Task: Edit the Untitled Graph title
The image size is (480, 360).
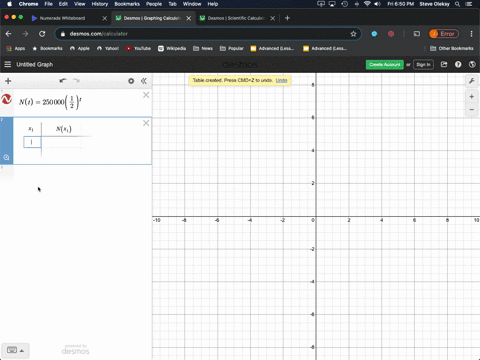Action: point(35,64)
